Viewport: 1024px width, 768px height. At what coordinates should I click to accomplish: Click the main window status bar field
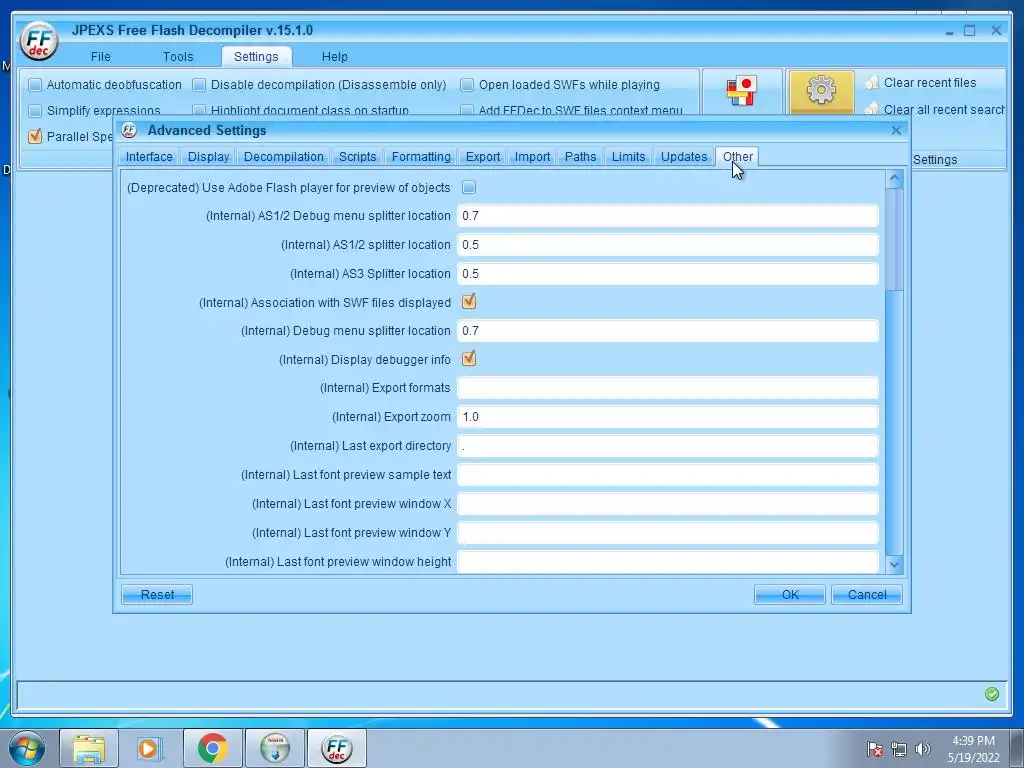512,695
